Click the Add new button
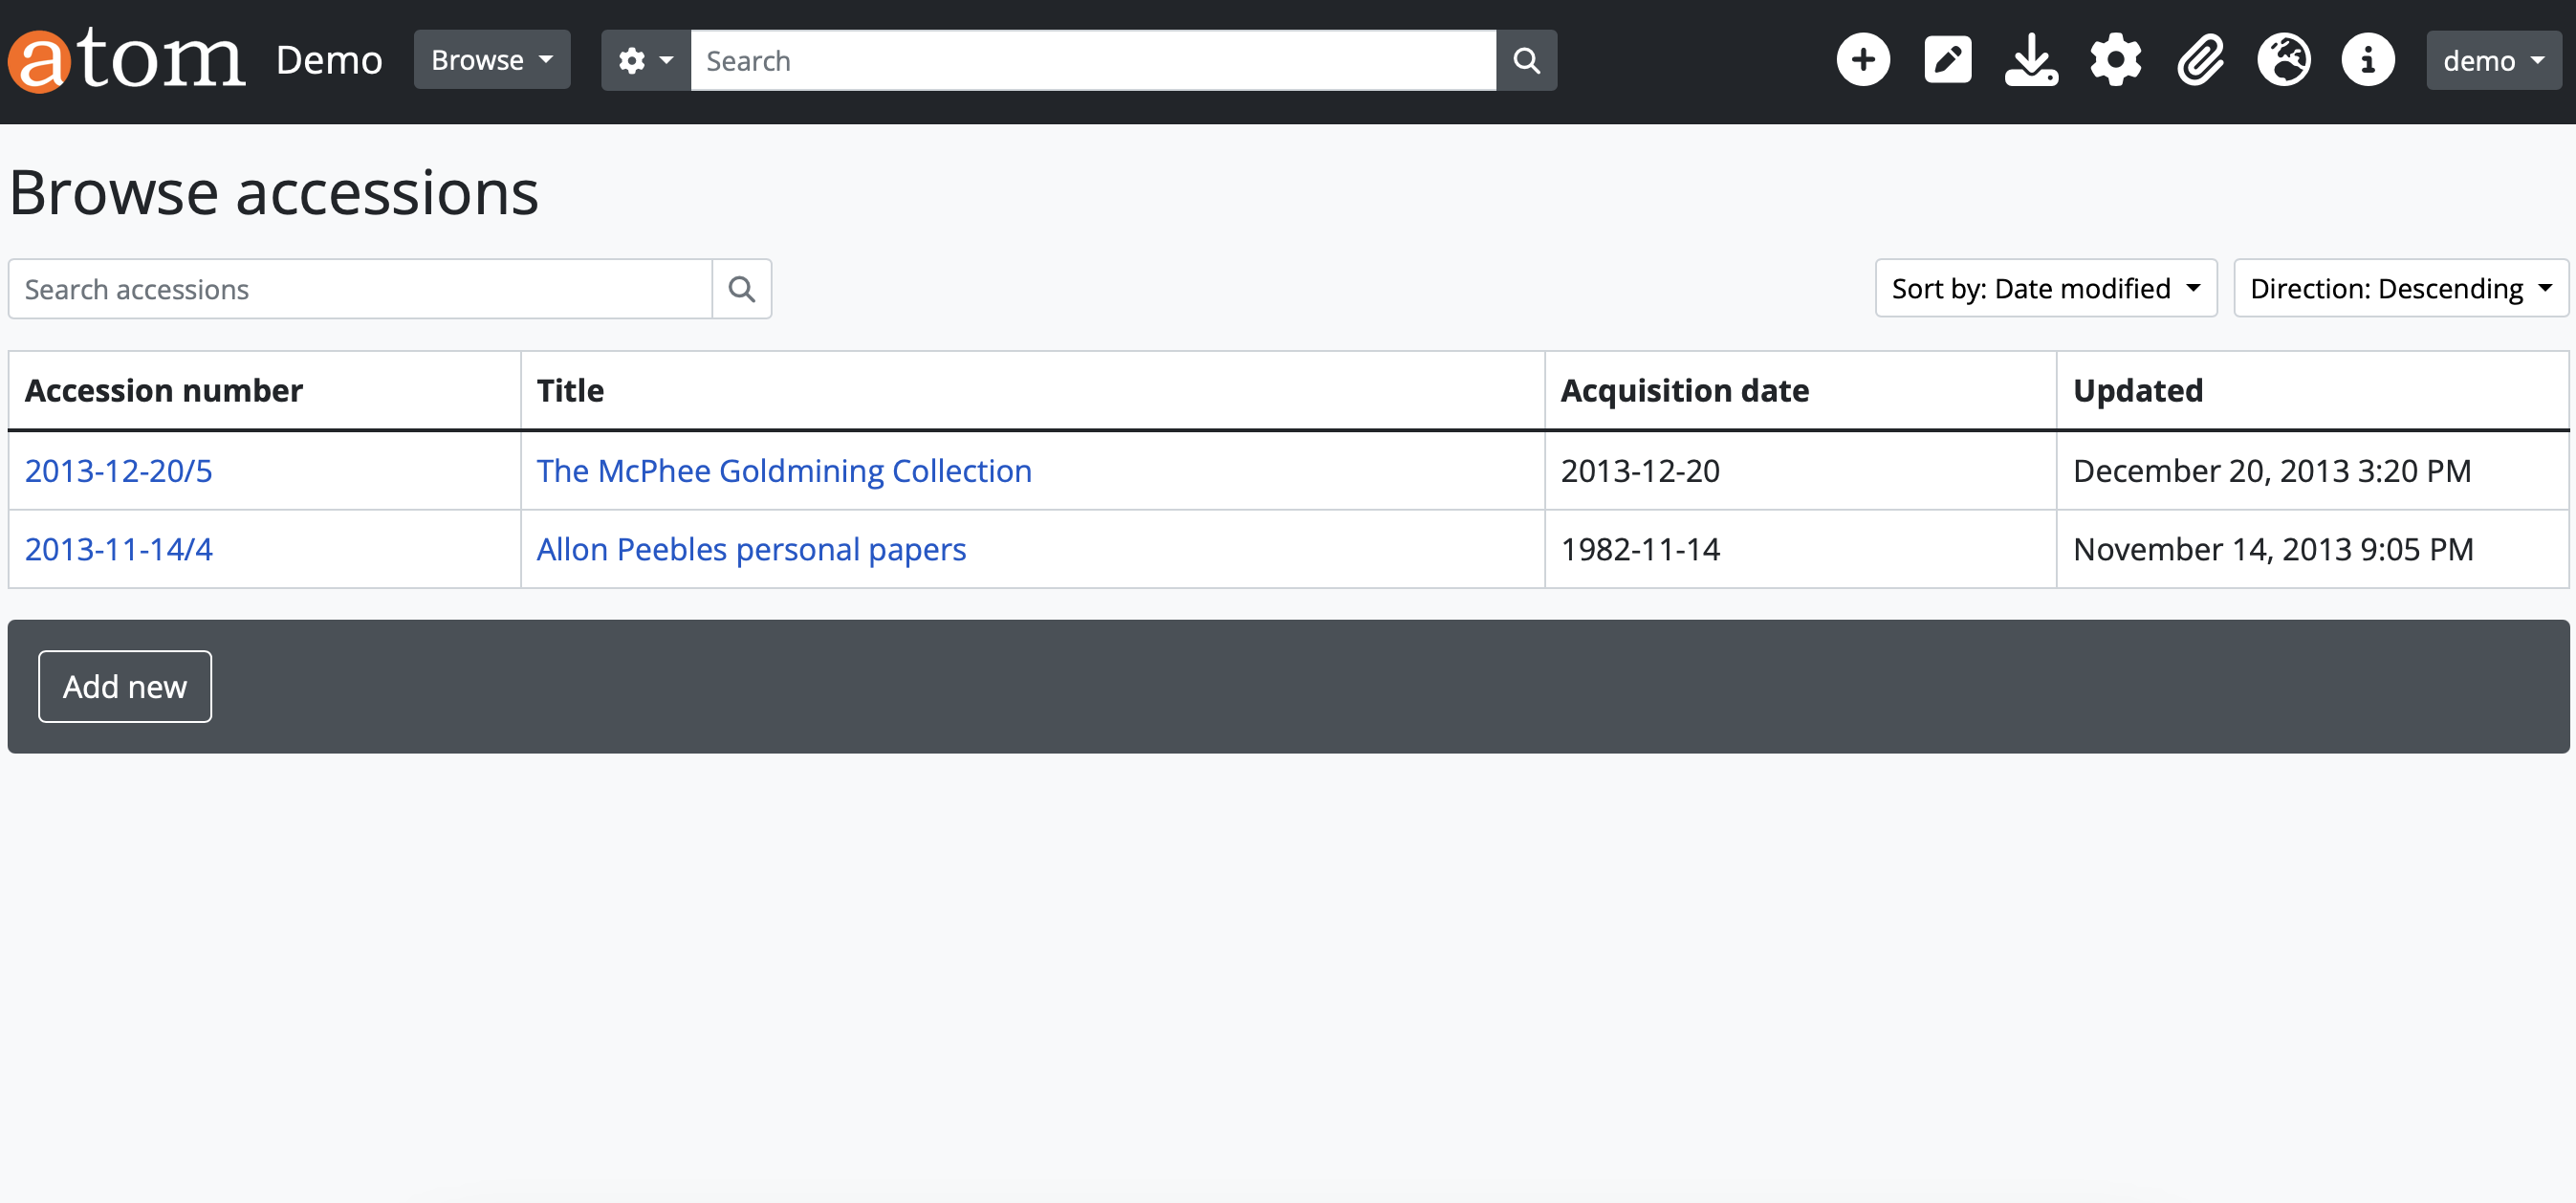The image size is (2576, 1203). (124, 687)
